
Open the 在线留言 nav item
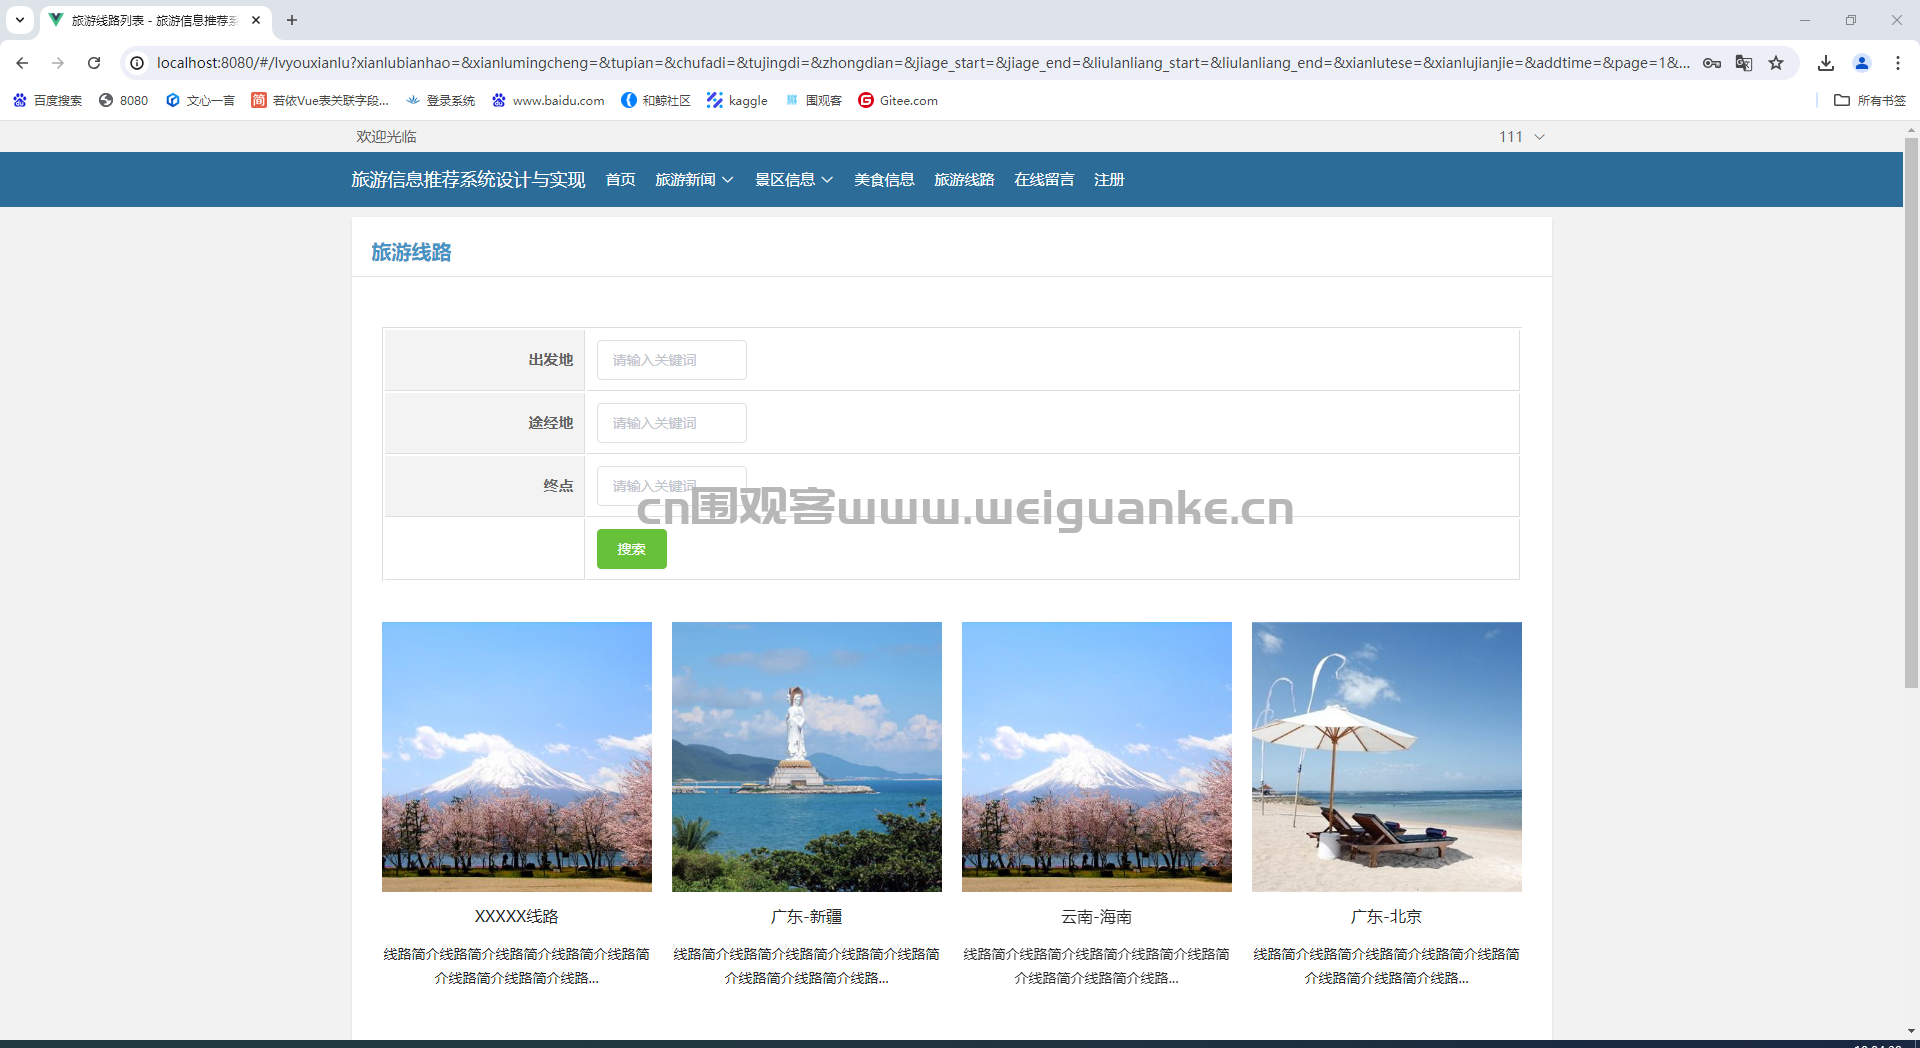[1044, 180]
